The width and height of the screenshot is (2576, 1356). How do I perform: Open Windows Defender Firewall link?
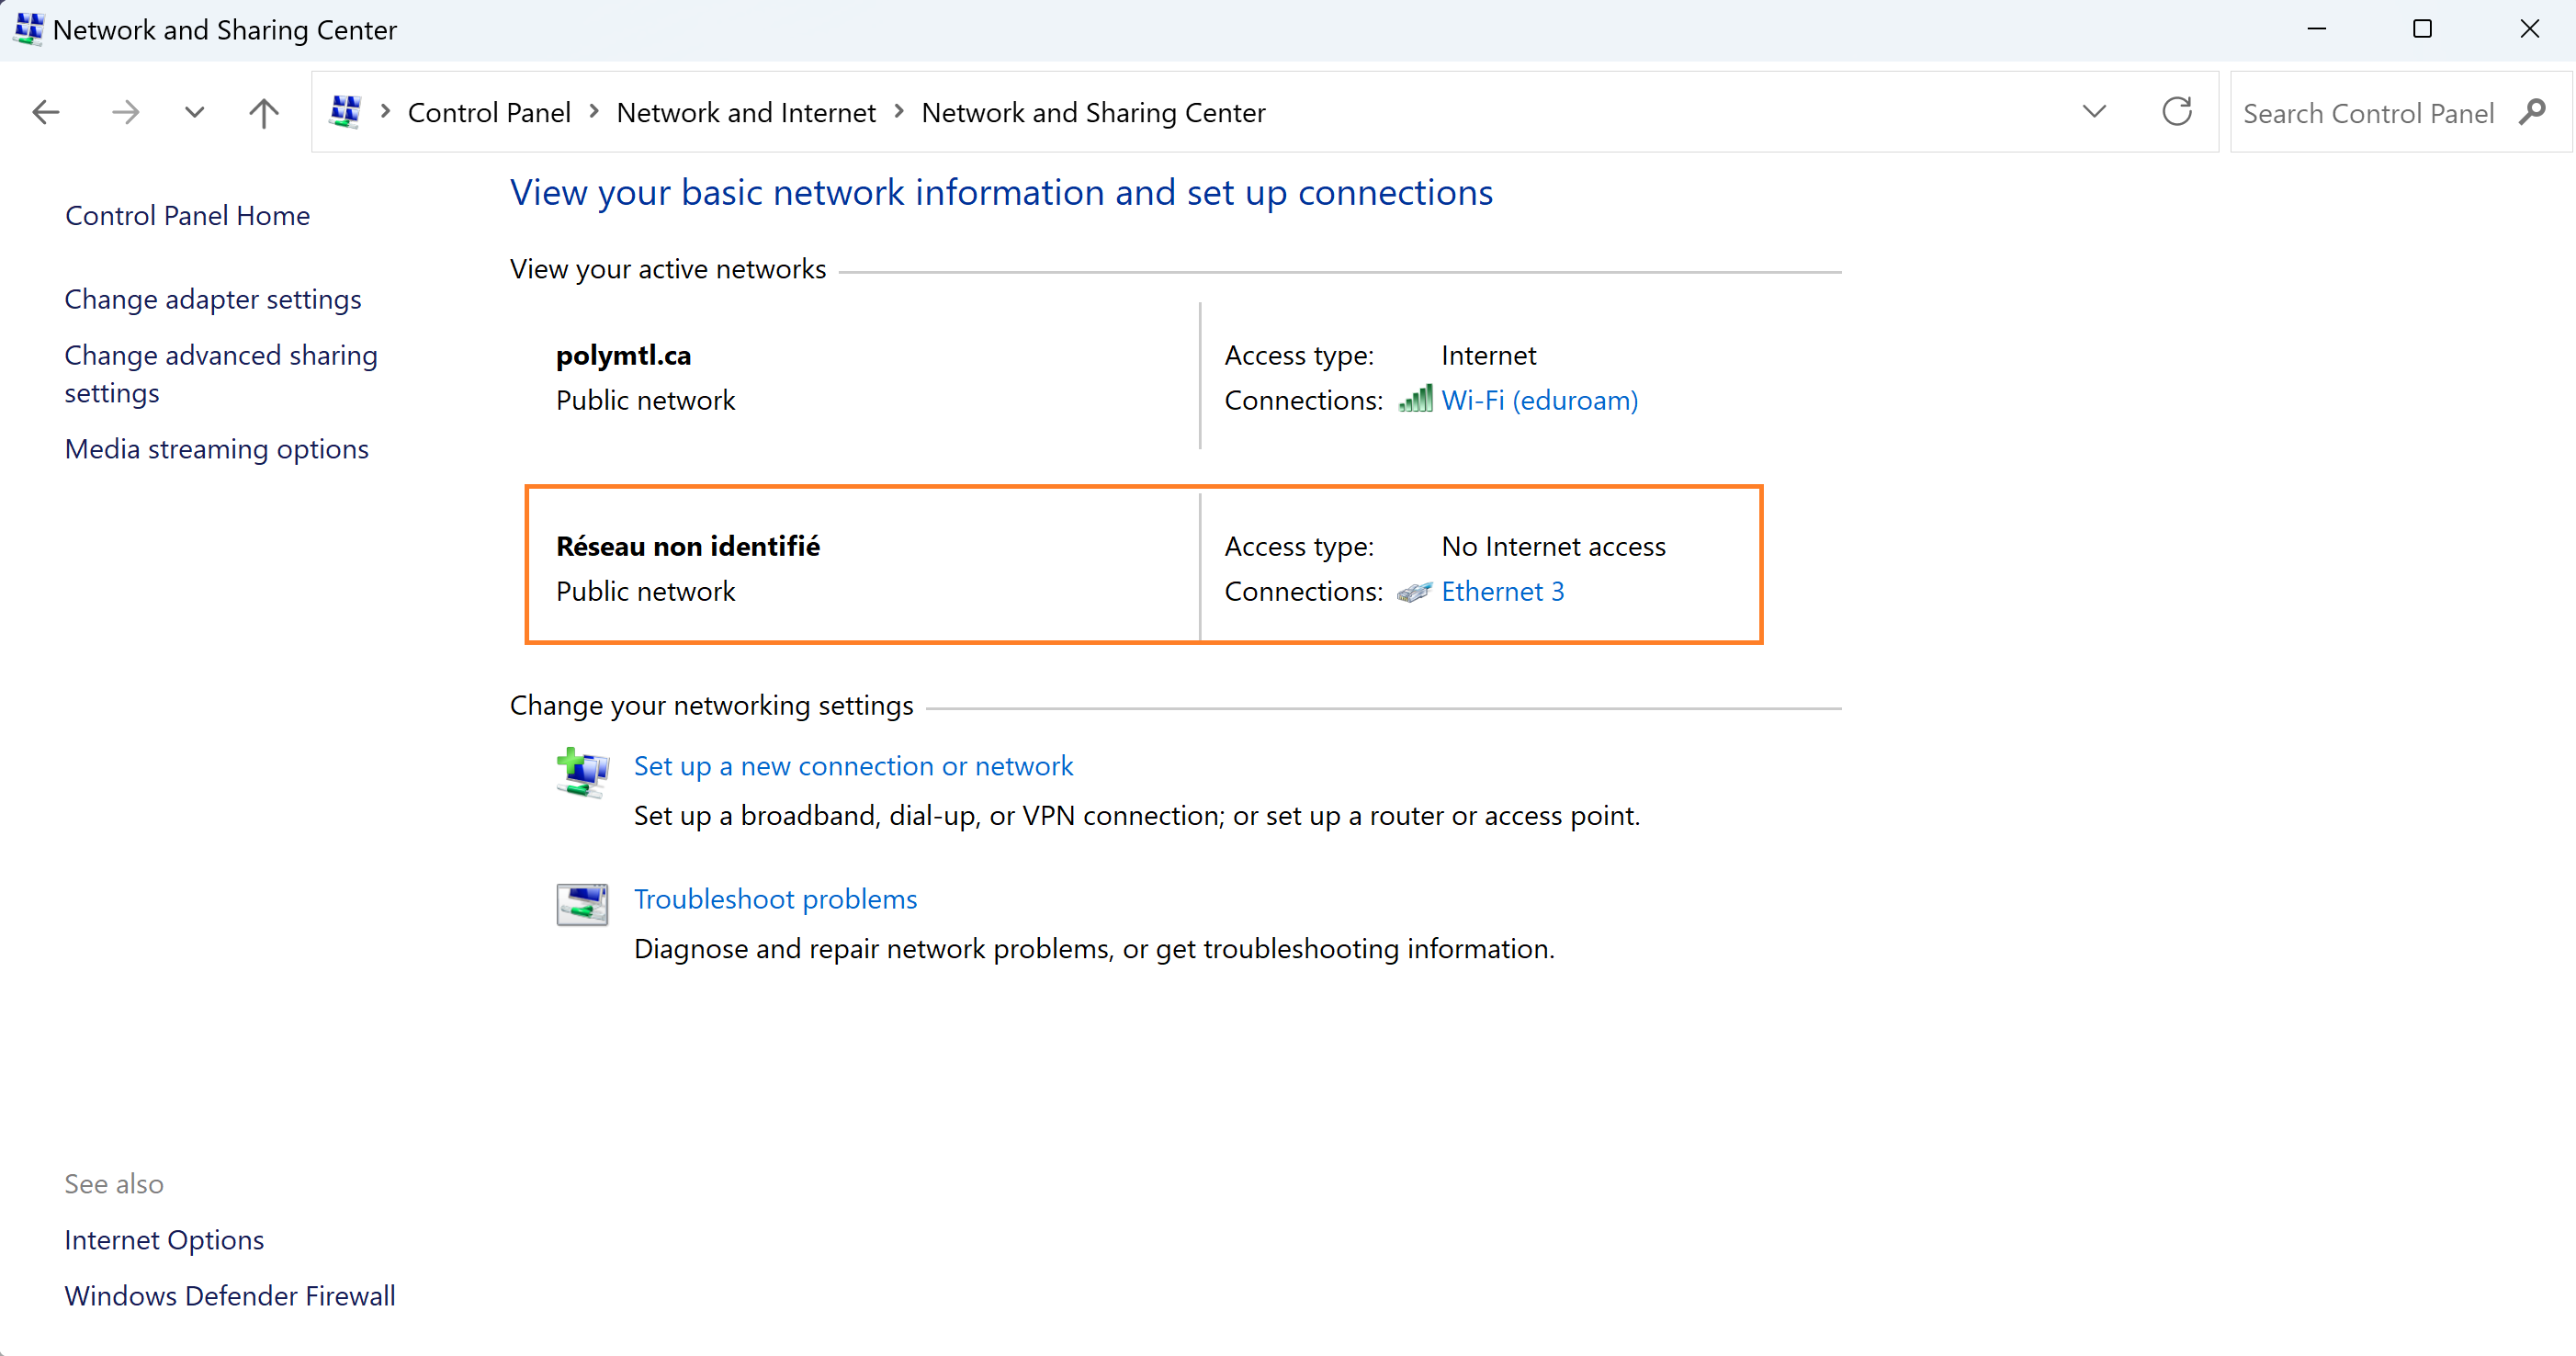[230, 1295]
